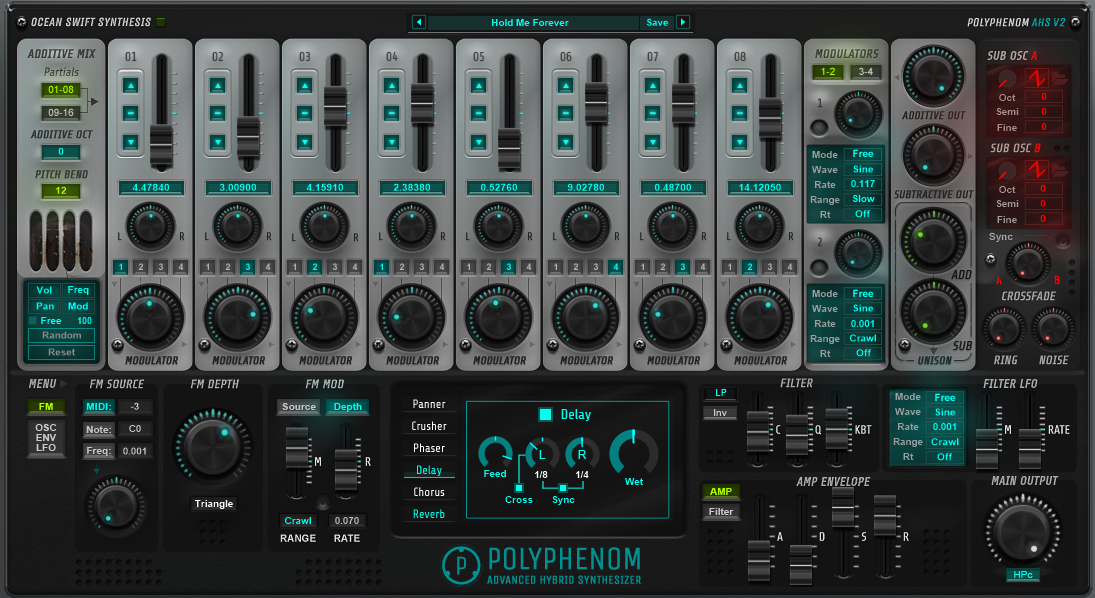Click the Reset button
This screenshot has width=1095, height=598.
61,352
